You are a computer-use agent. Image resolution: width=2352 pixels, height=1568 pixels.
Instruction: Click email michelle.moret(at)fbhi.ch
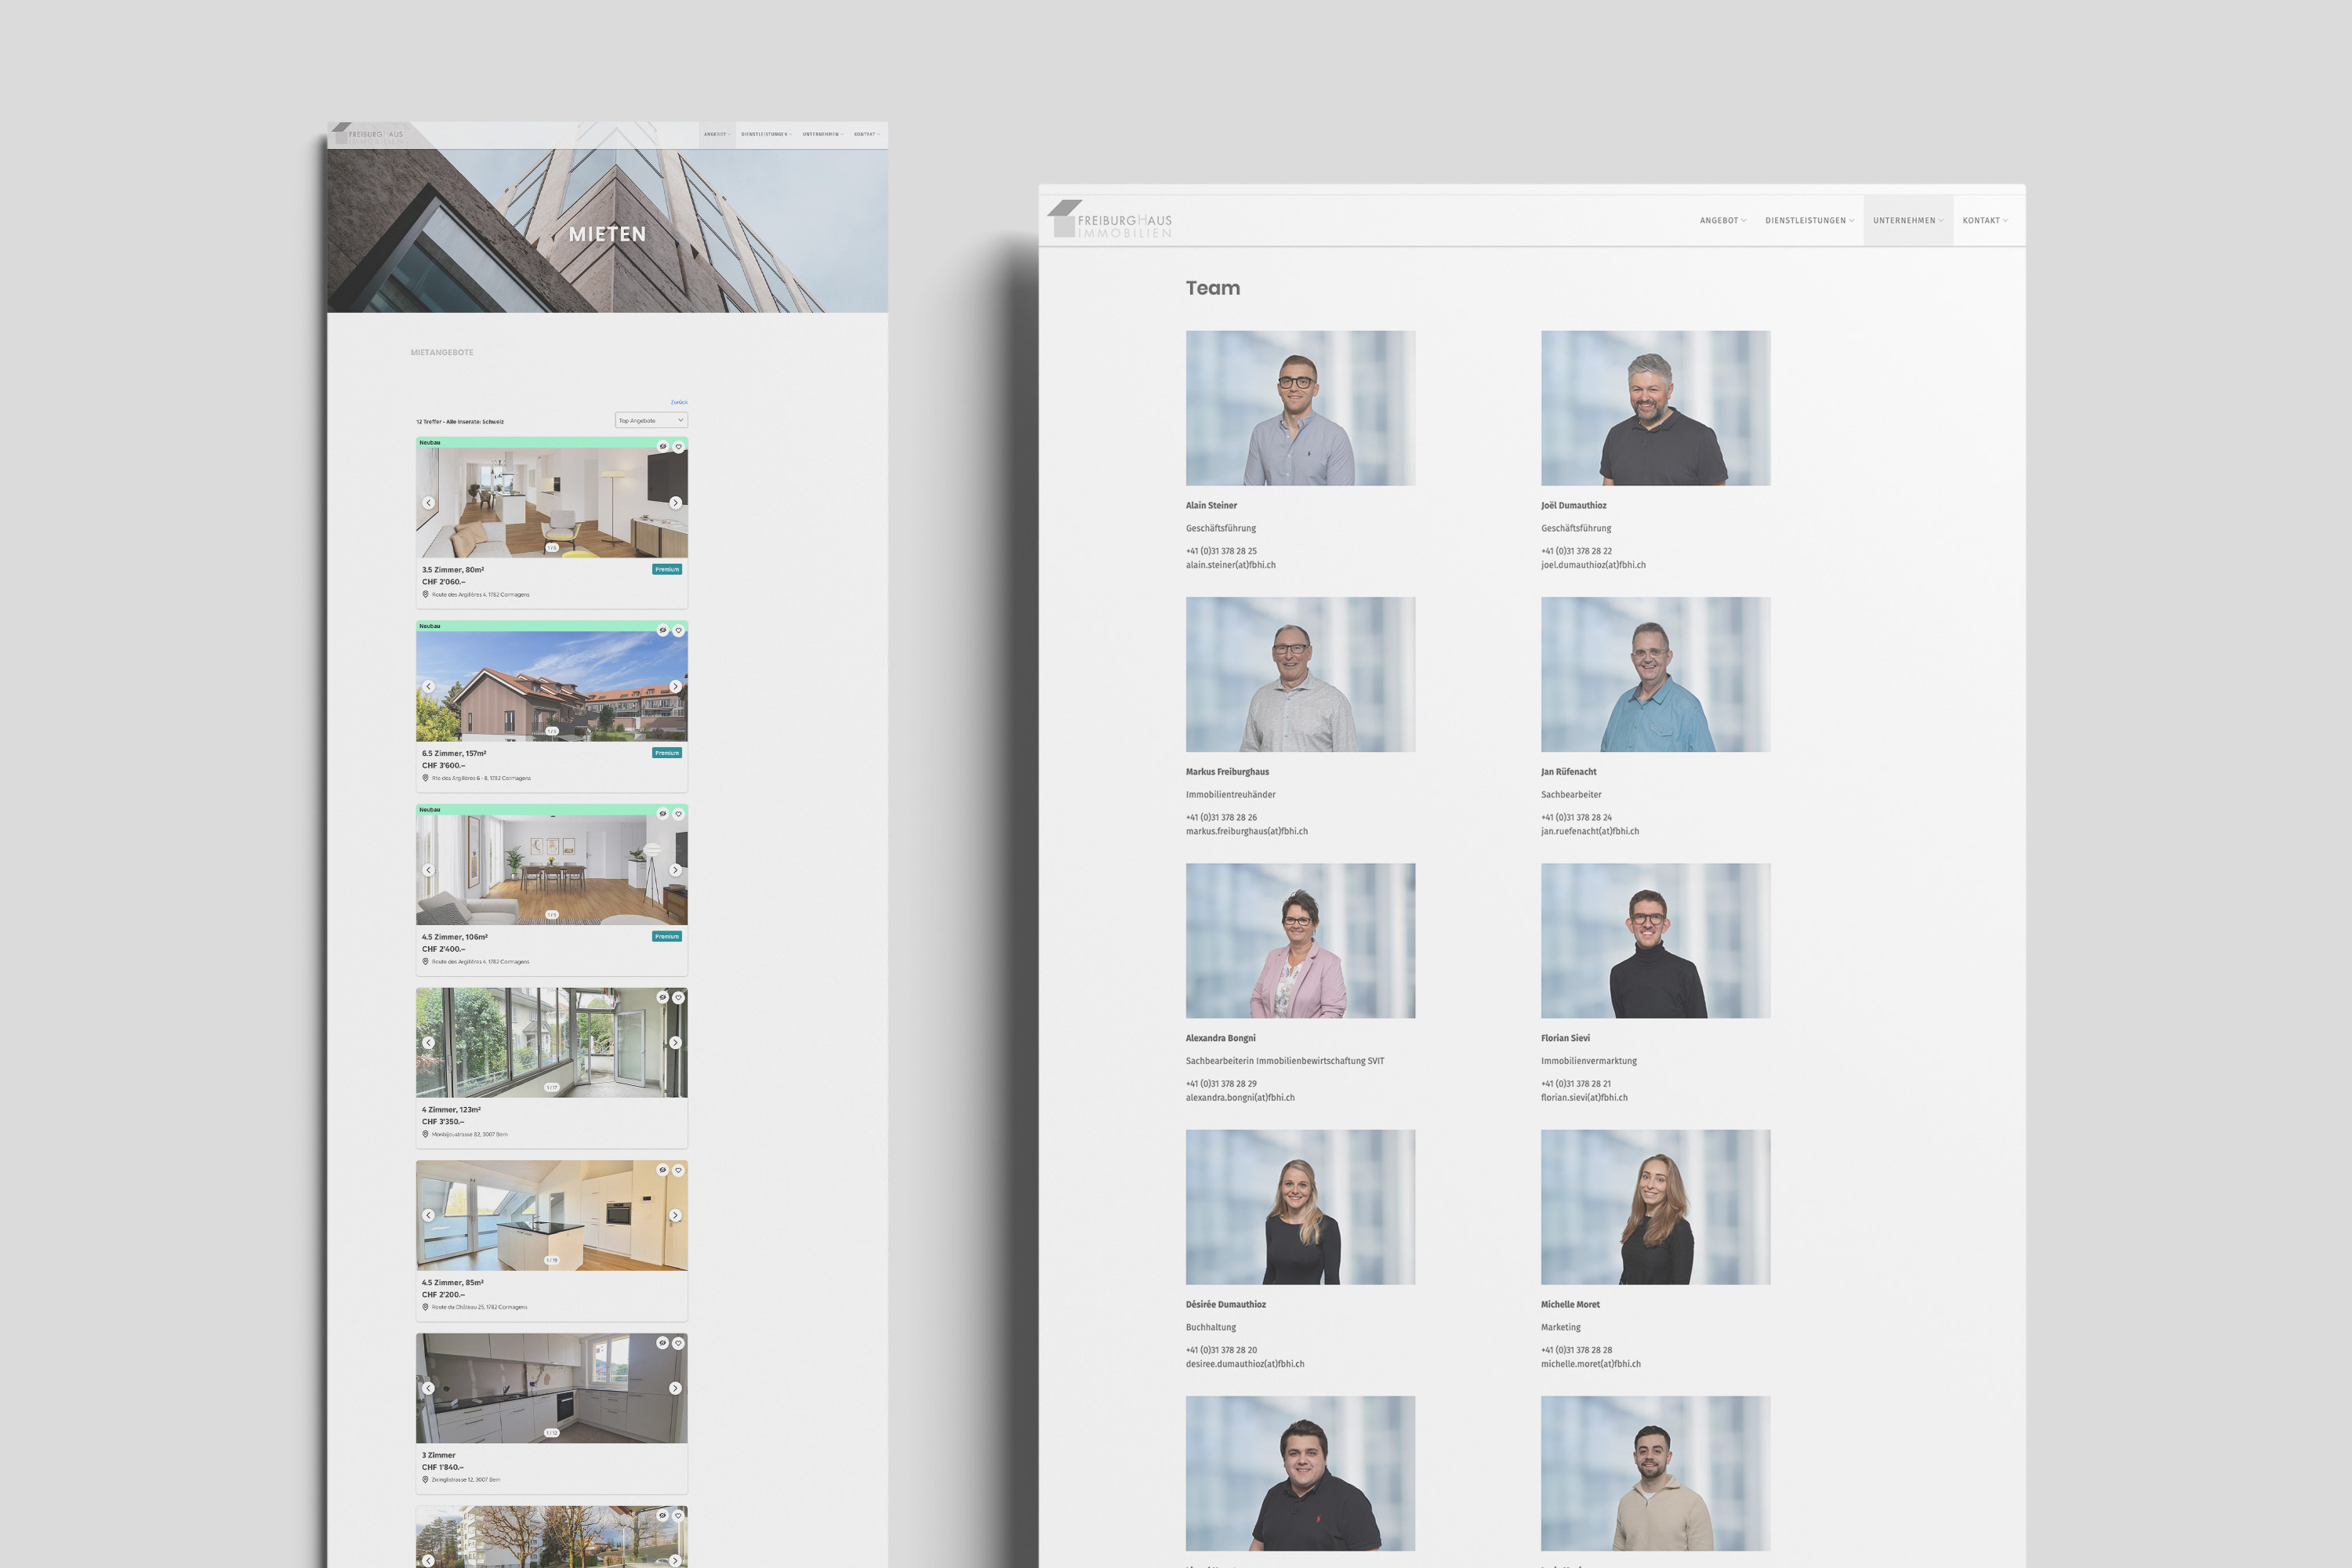tap(1591, 1364)
